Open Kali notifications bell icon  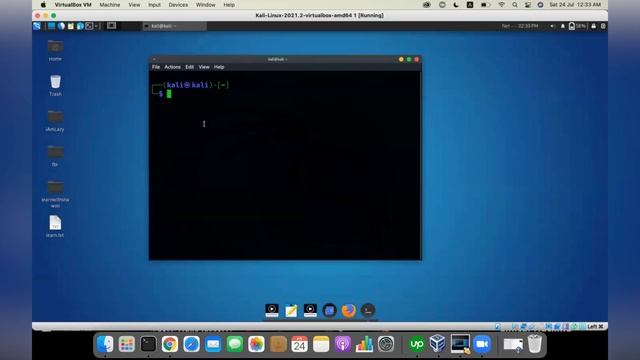pos(563,26)
